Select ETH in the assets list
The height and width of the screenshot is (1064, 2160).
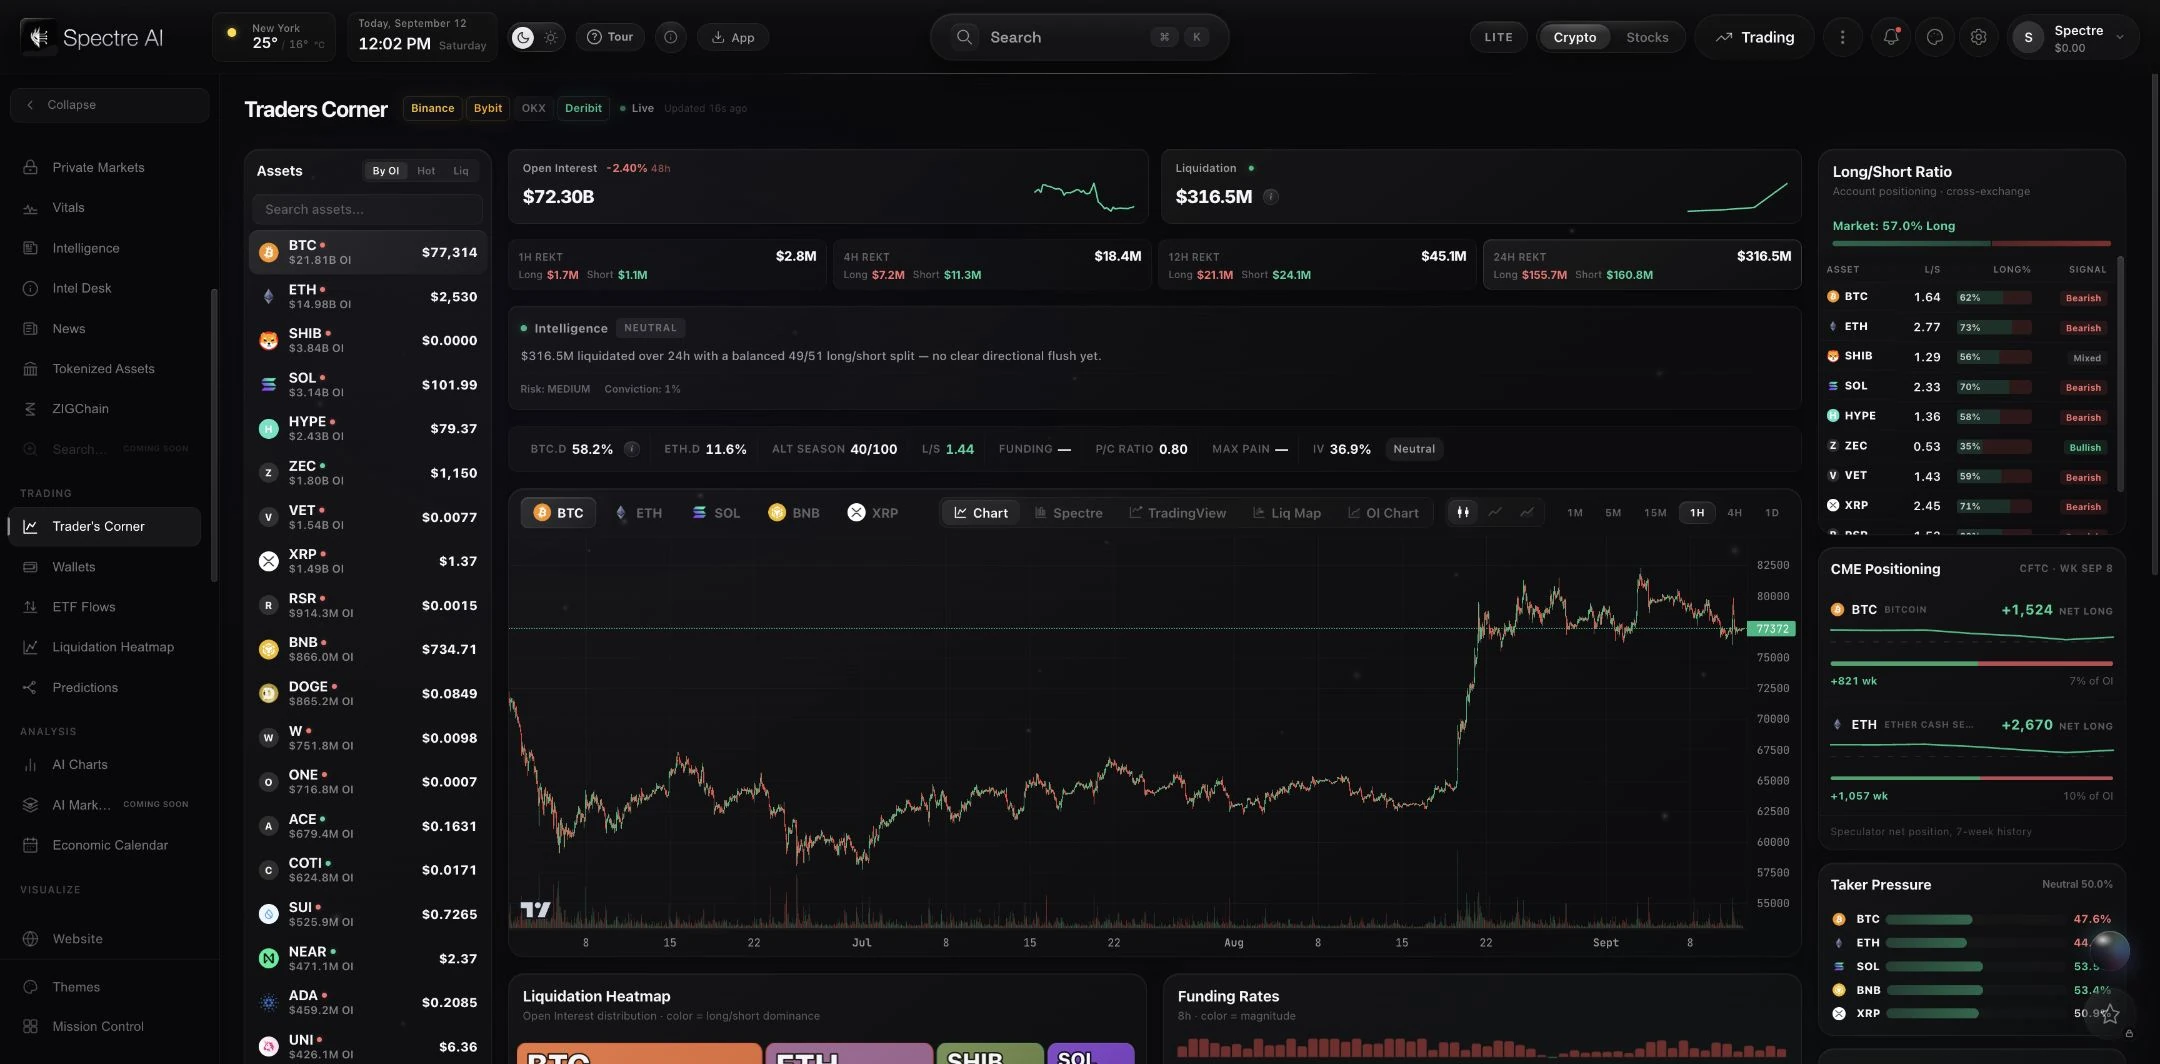pyautogui.click(x=367, y=297)
